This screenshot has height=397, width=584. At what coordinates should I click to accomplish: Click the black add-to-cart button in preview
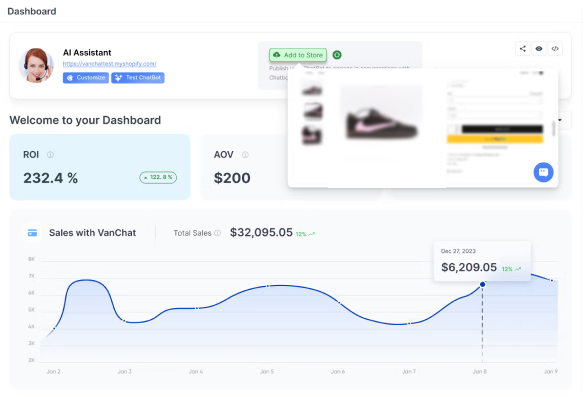[502, 129]
